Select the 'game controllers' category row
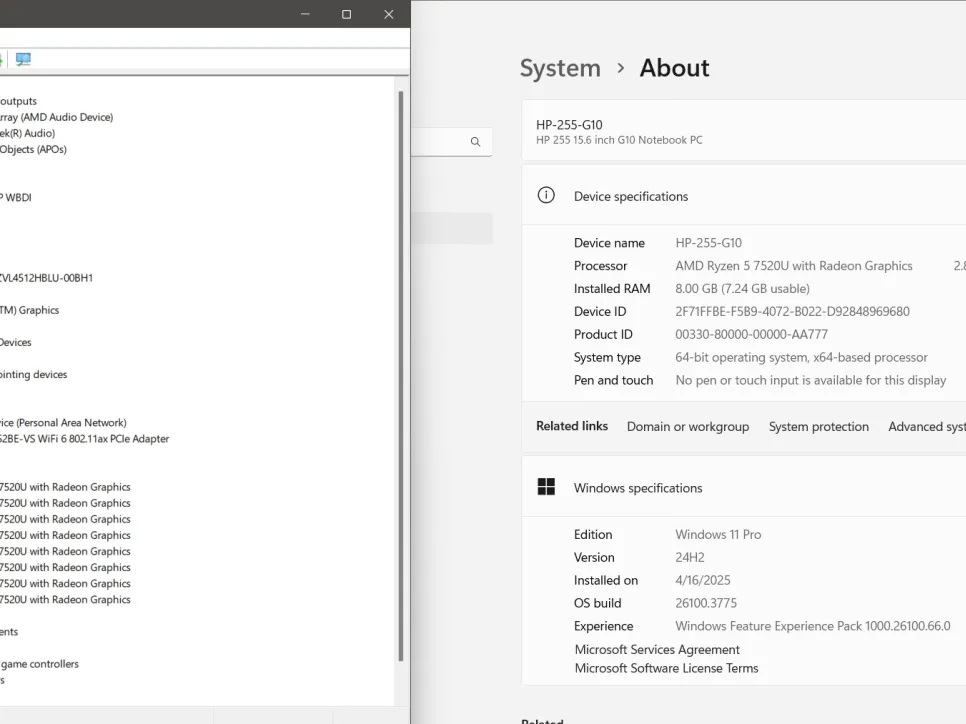The width and height of the screenshot is (966, 724). pyautogui.click(x=39, y=664)
